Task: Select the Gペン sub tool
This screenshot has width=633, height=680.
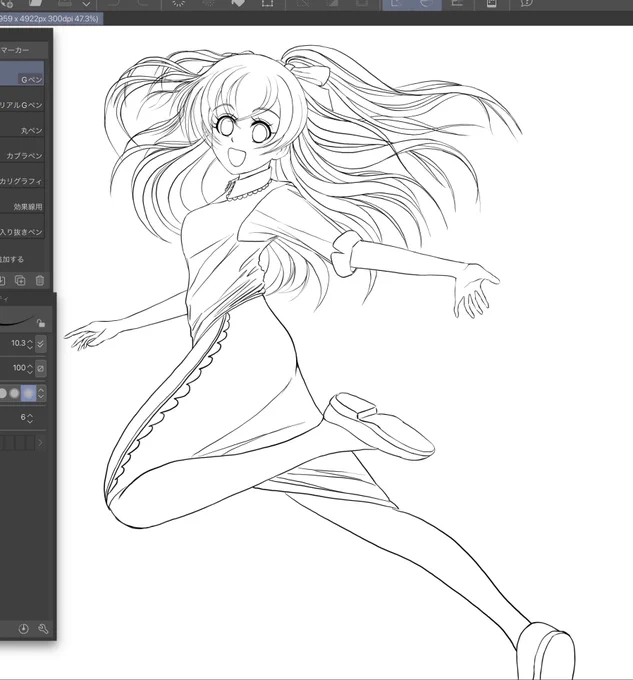Action: coord(22,73)
